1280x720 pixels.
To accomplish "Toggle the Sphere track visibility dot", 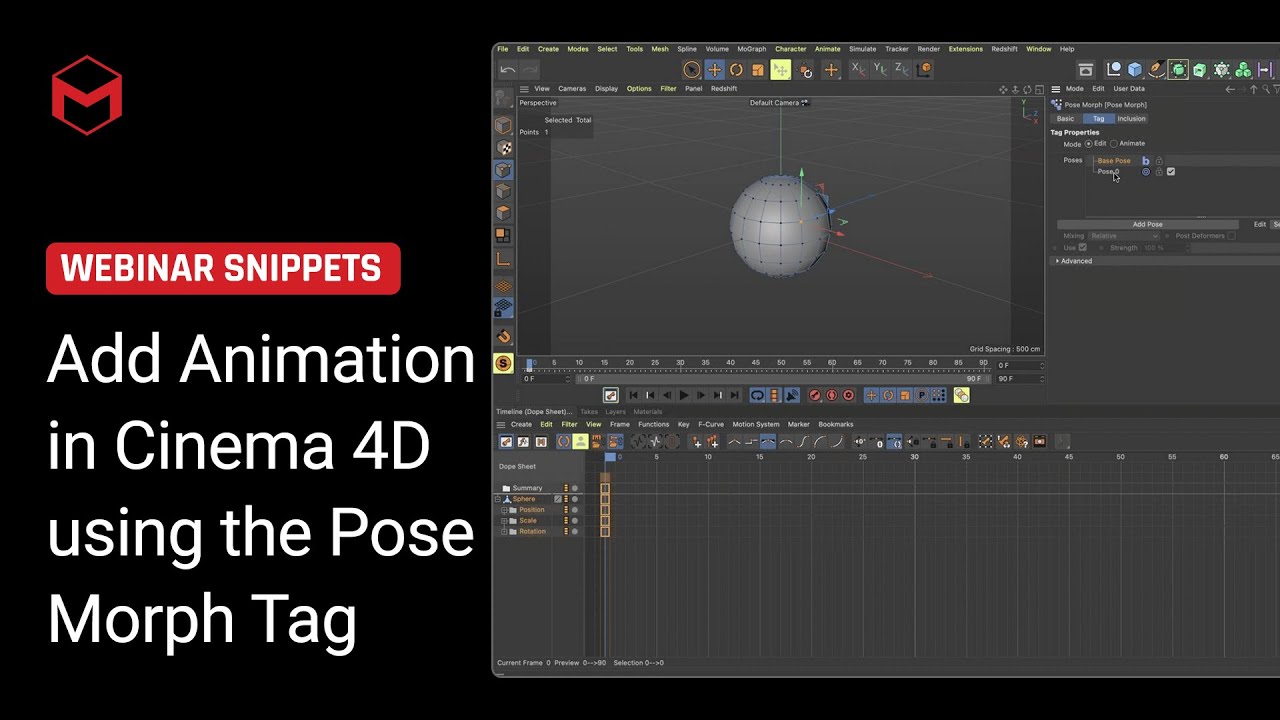I will pos(574,499).
